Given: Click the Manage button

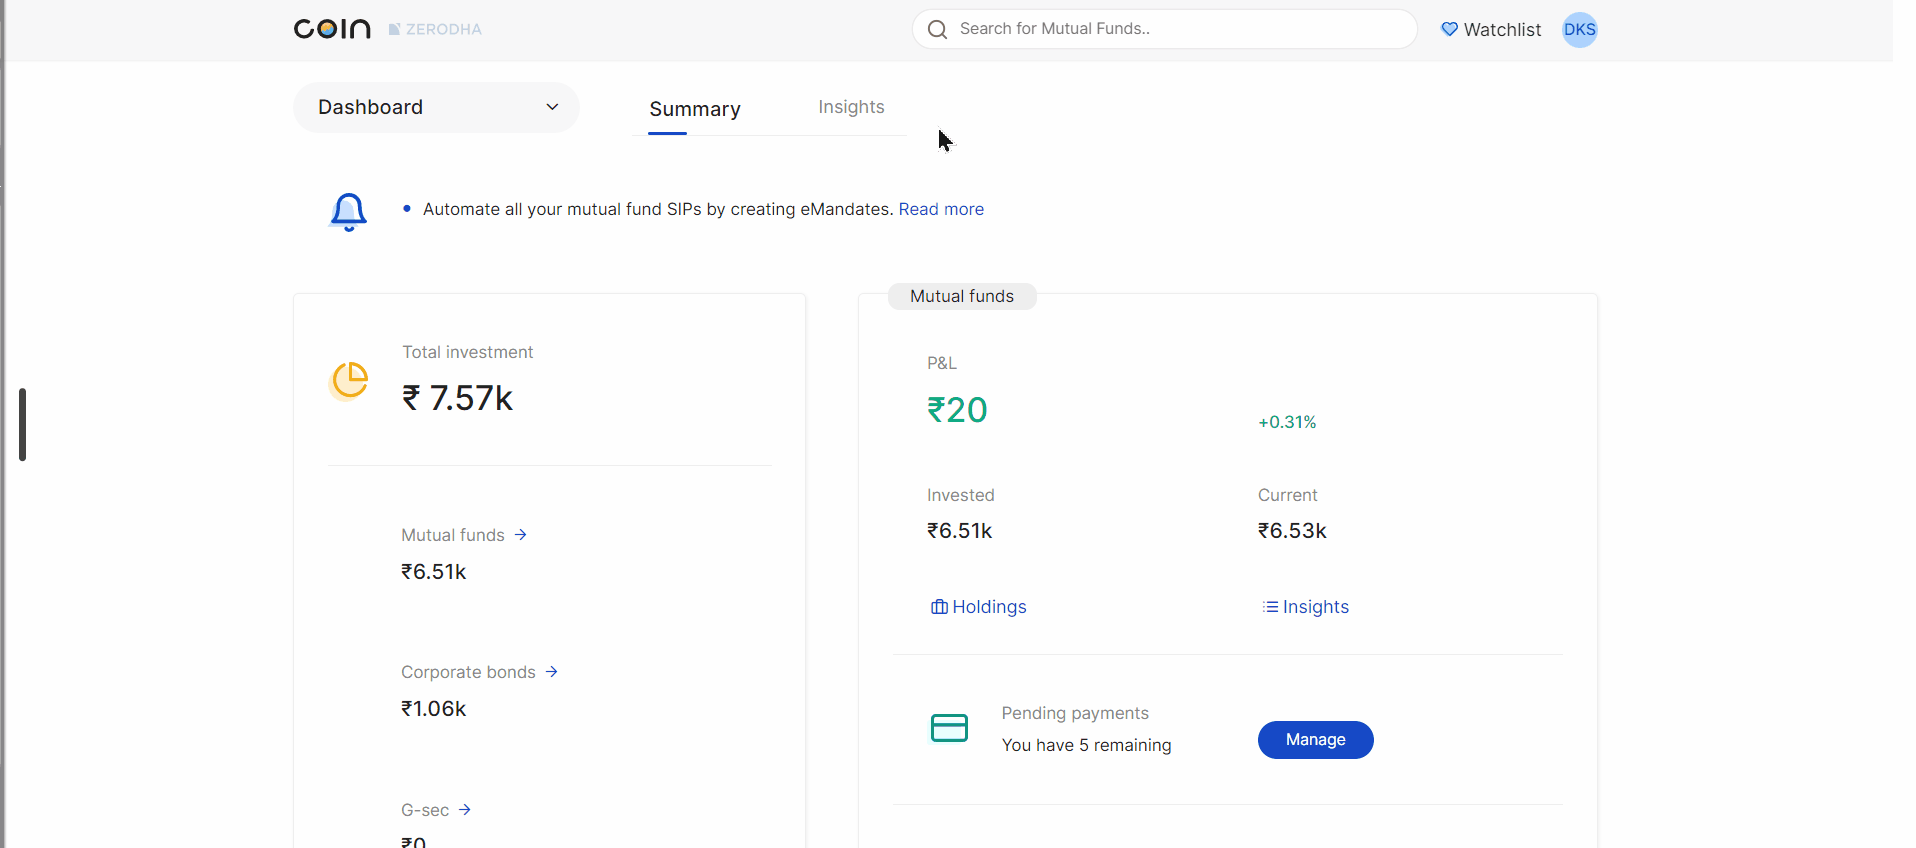Looking at the screenshot, I should (1315, 740).
